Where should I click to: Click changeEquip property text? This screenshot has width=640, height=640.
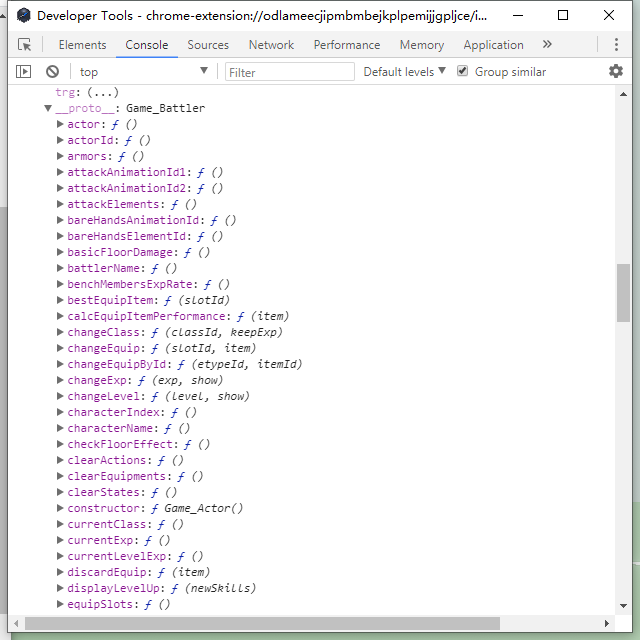(x=103, y=348)
